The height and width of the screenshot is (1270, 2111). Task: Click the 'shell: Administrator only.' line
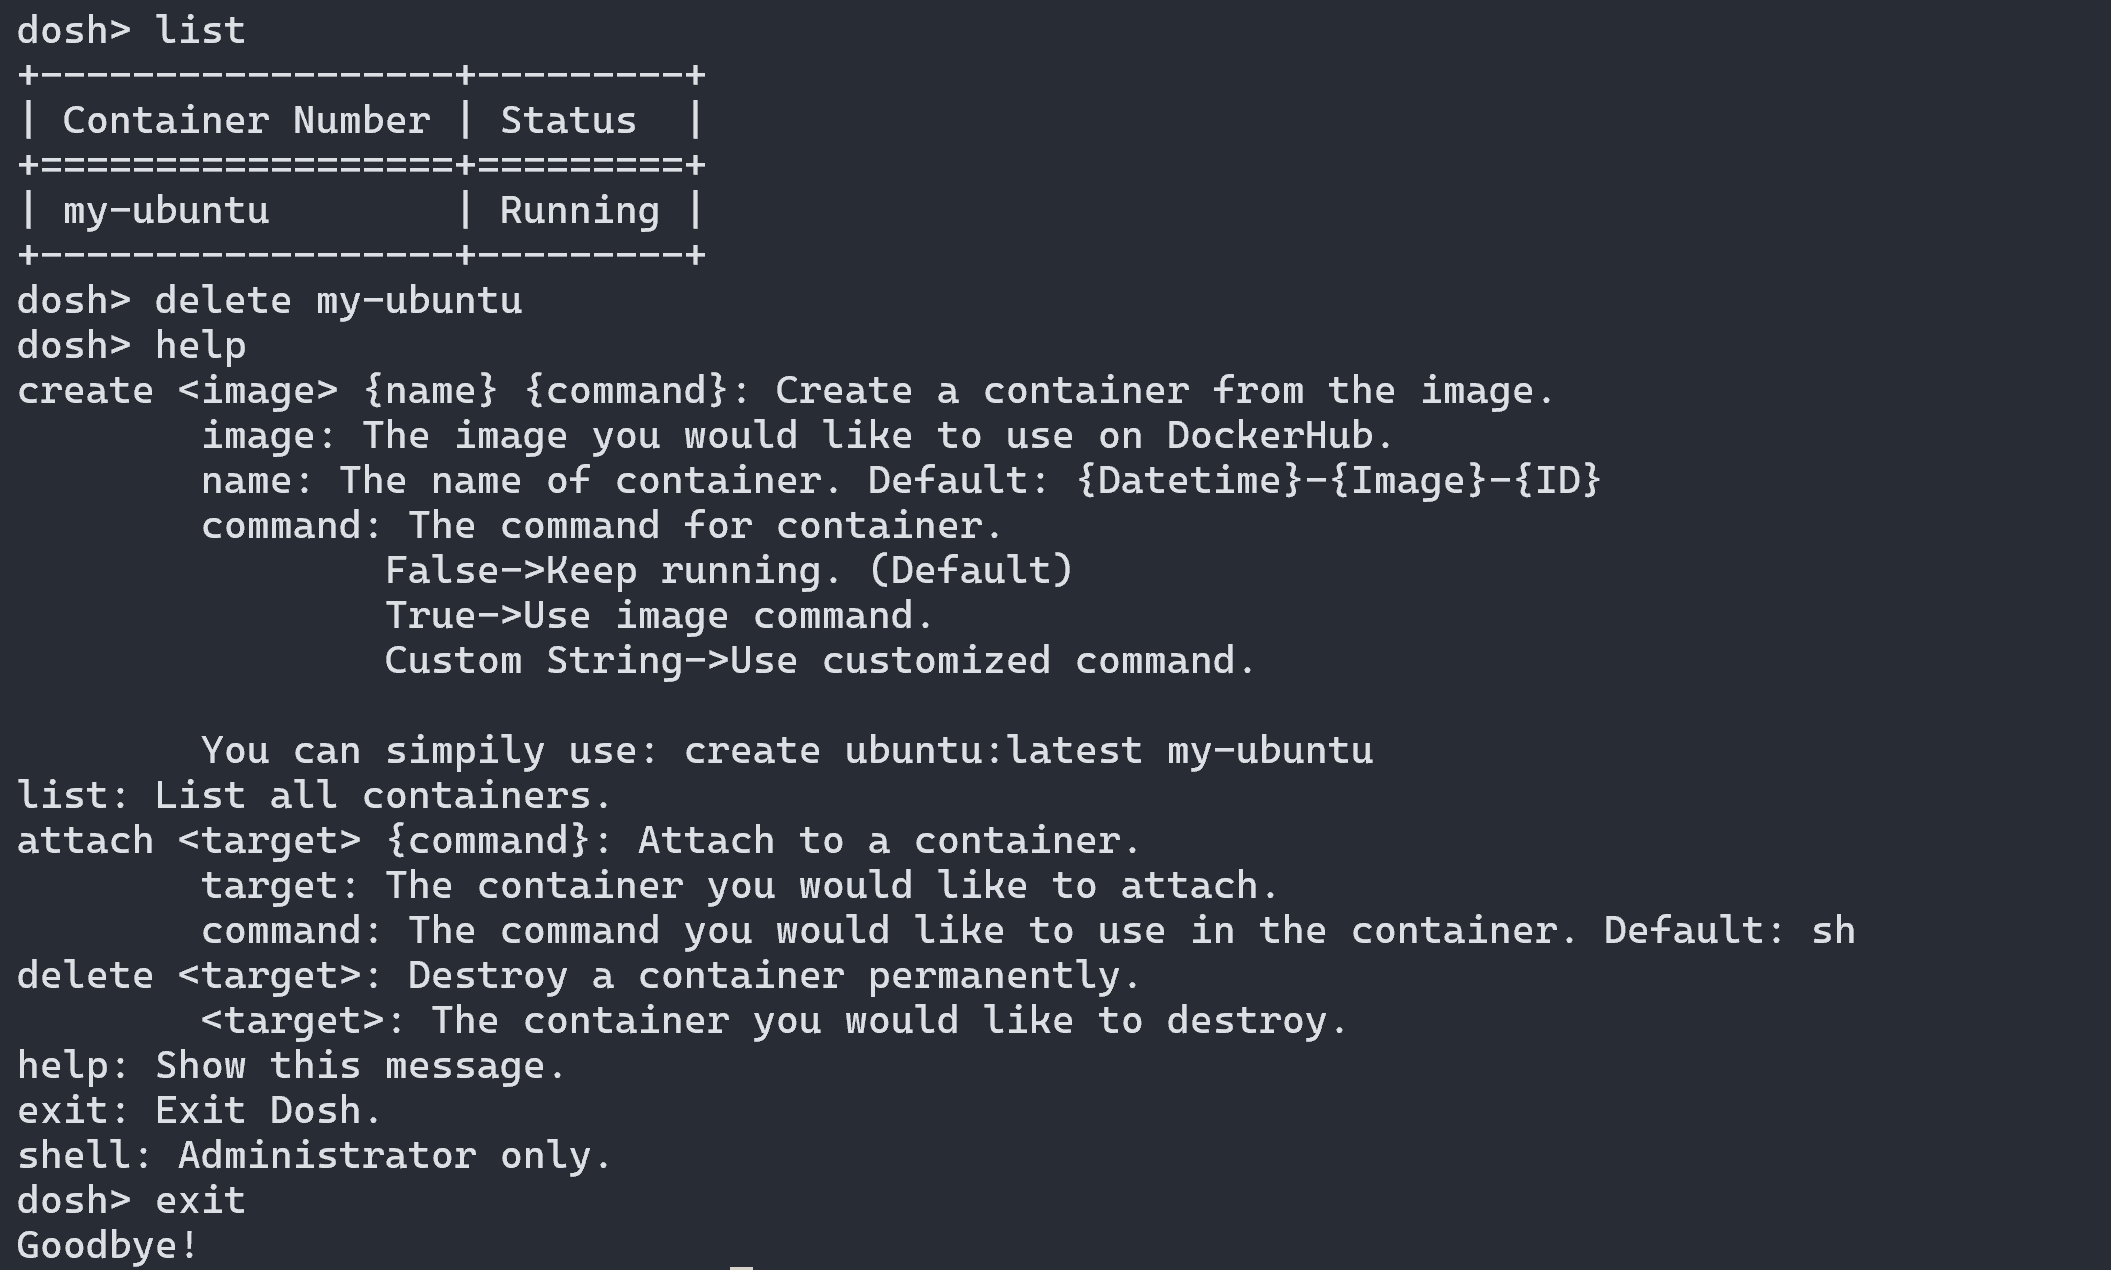[x=314, y=1156]
